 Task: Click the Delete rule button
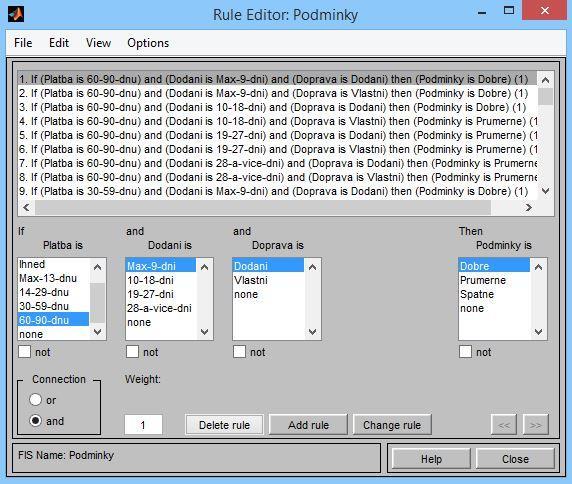coord(224,425)
